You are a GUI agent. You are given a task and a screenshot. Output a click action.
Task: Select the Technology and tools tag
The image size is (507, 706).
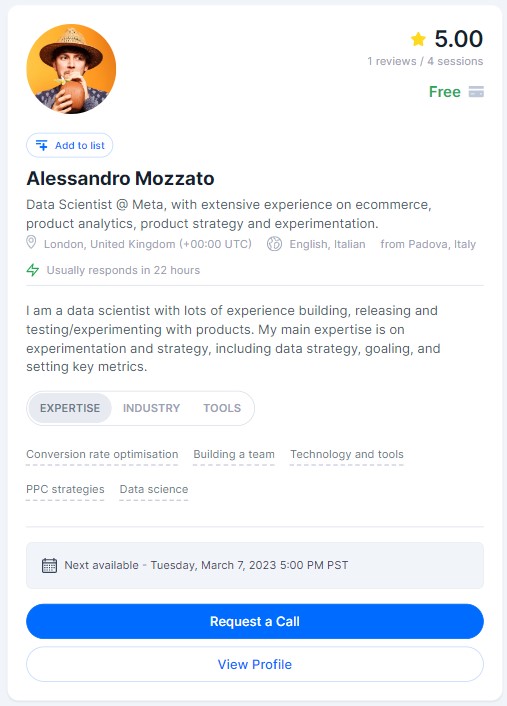click(x=347, y=454)
